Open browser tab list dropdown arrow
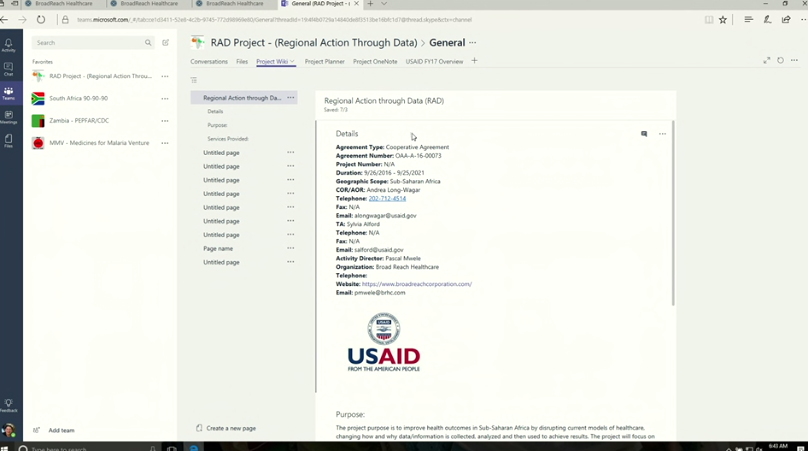Image resolution: width=808 pixels, height=451 pixels. pos(384,4)
